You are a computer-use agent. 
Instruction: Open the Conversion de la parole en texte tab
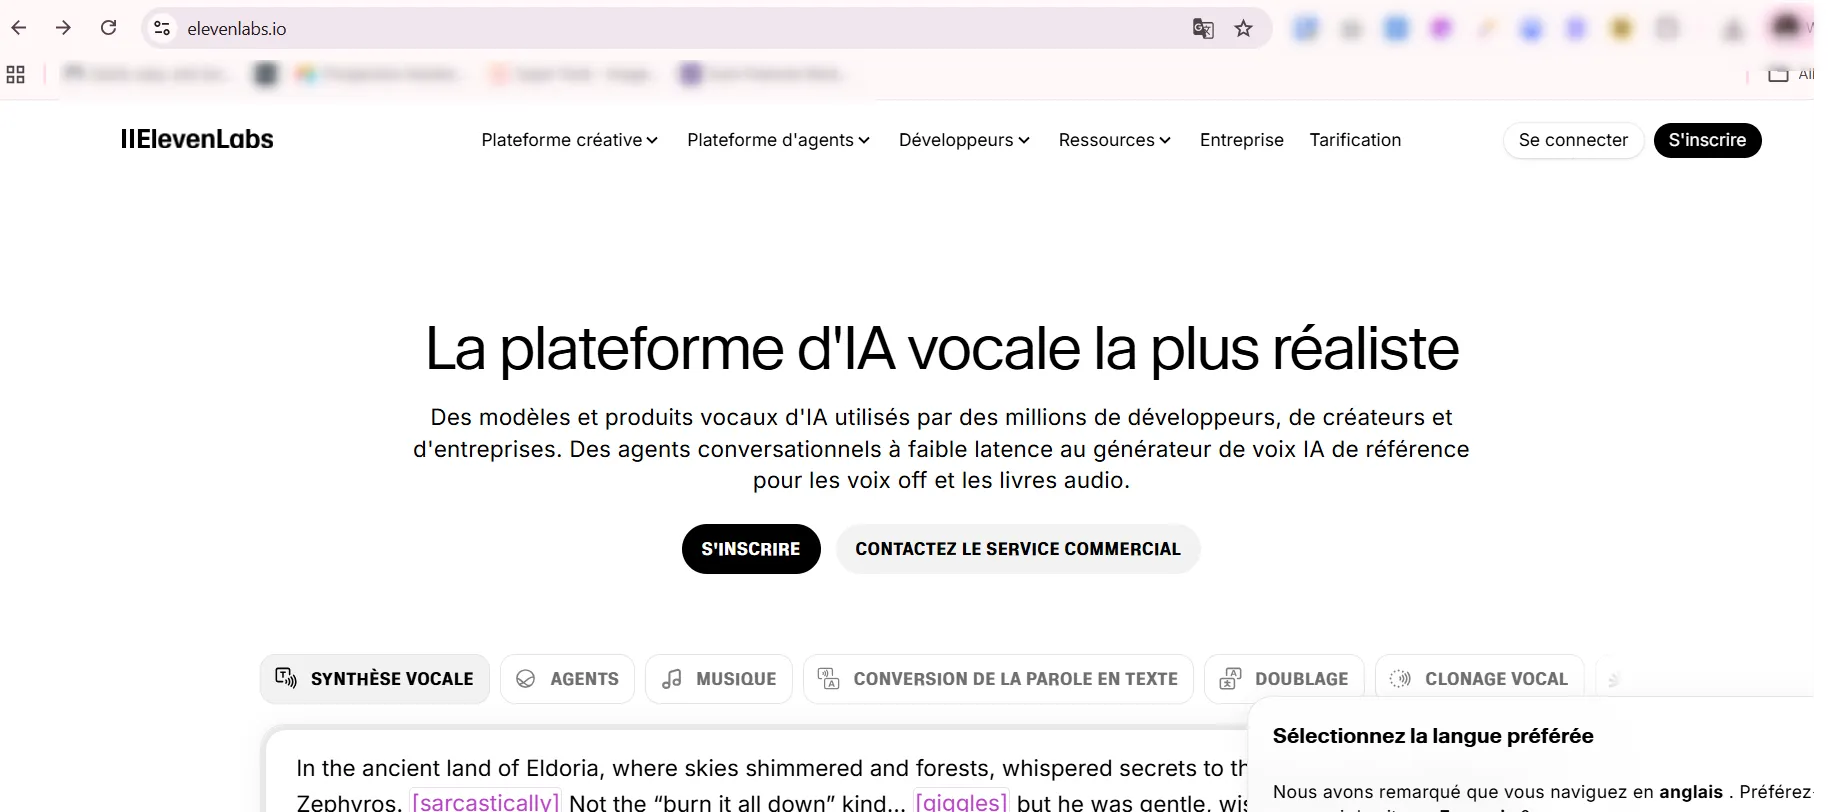[x=998, y=679]
